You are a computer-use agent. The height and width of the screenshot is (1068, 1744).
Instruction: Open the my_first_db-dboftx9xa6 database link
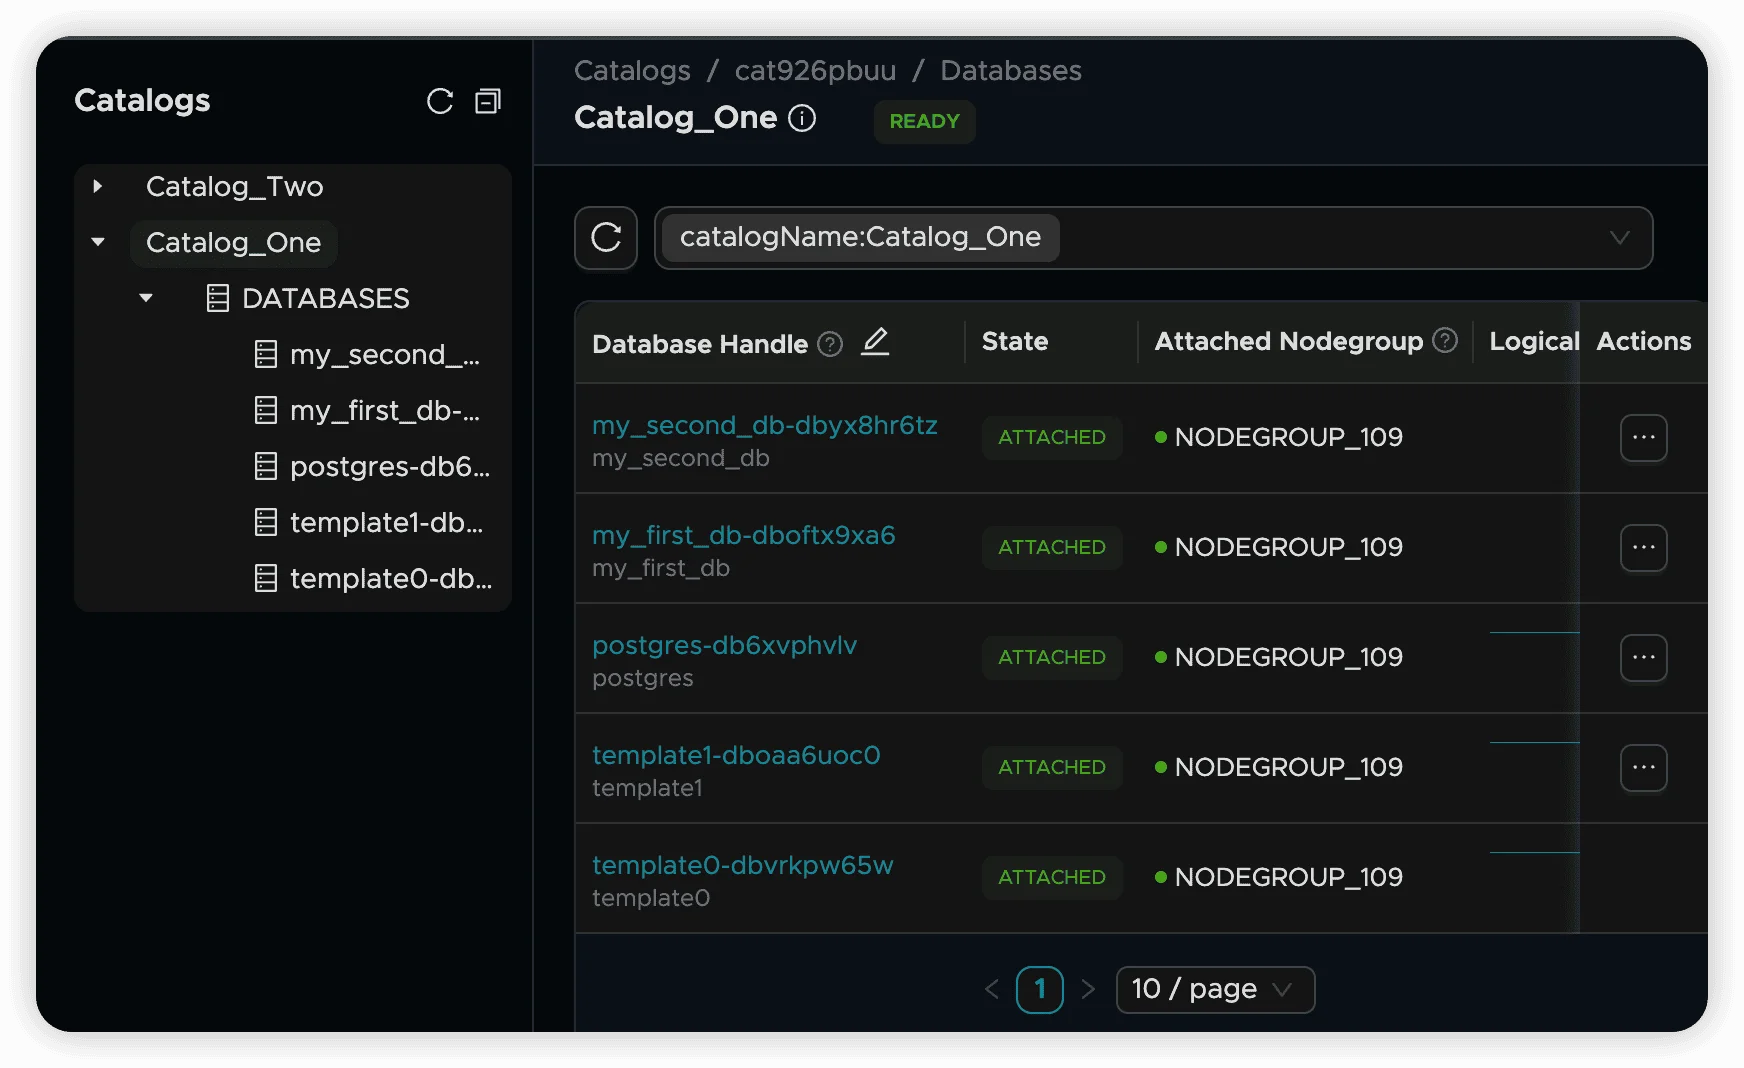click(x=744, y=536)
